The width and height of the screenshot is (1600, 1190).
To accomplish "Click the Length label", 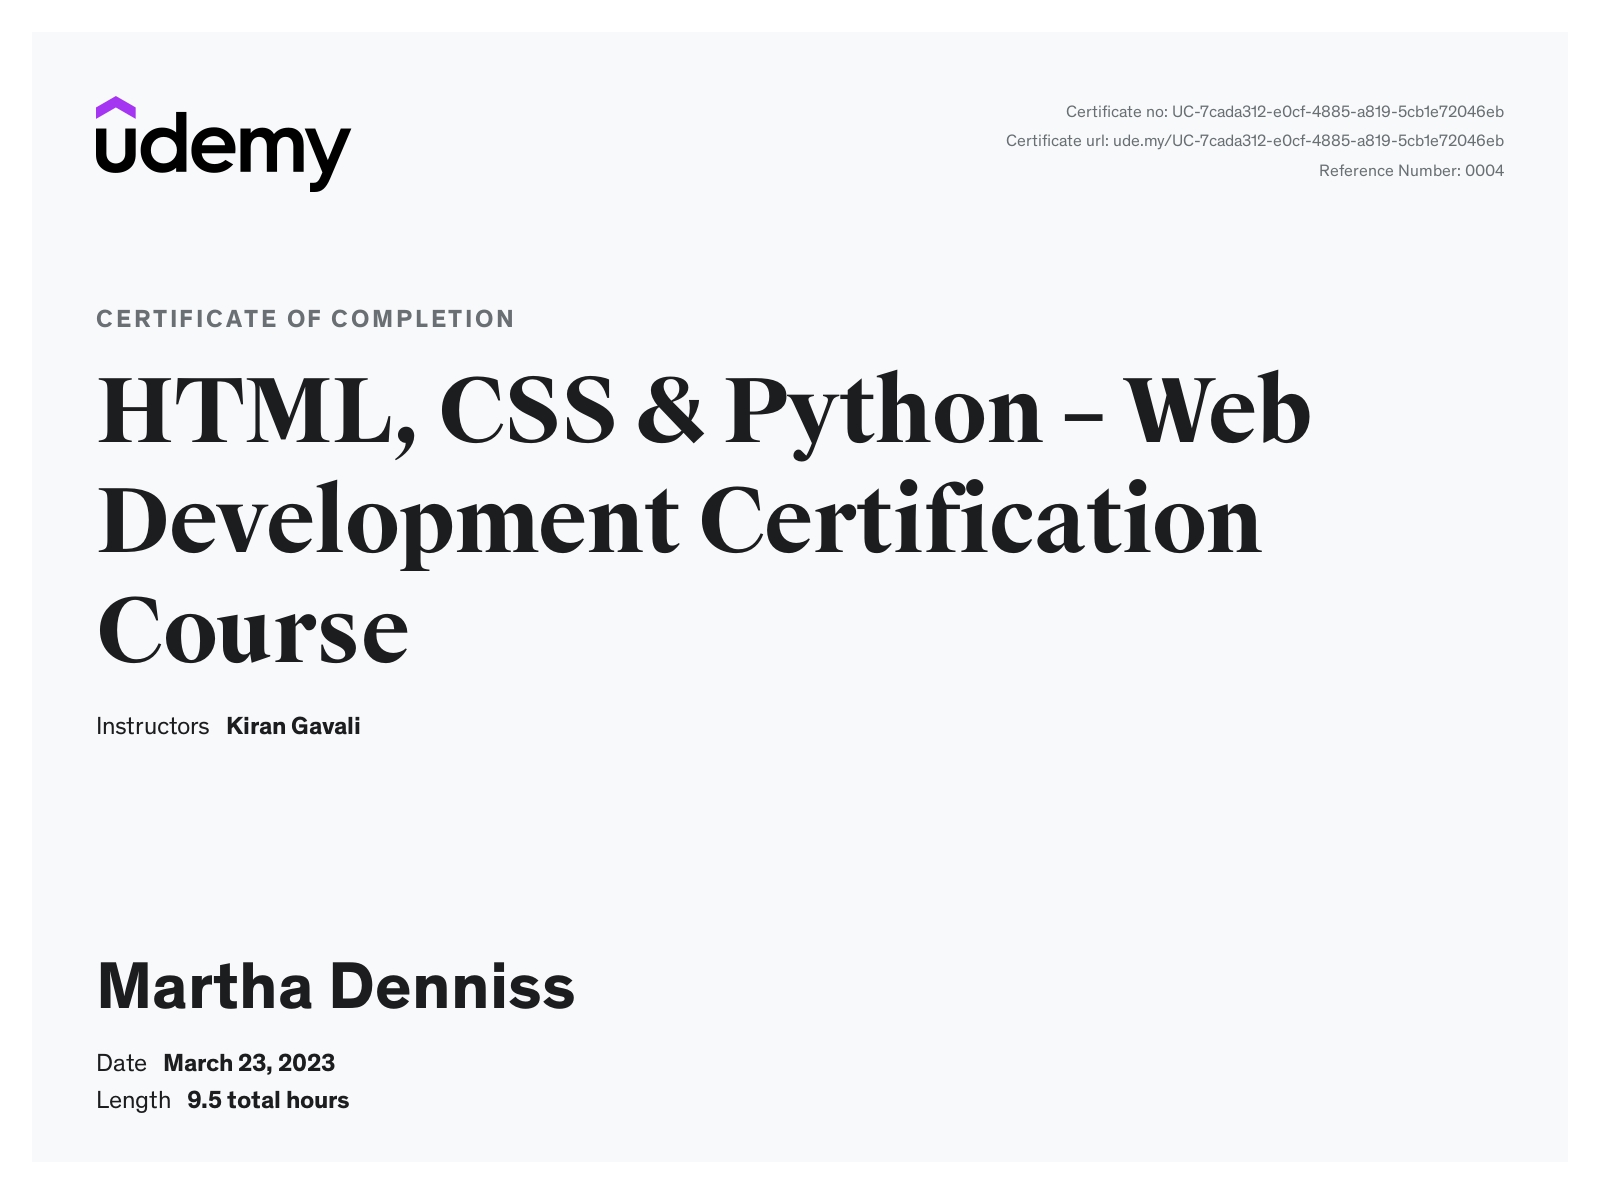I will pyautogui.click(x=133, y=1100).
